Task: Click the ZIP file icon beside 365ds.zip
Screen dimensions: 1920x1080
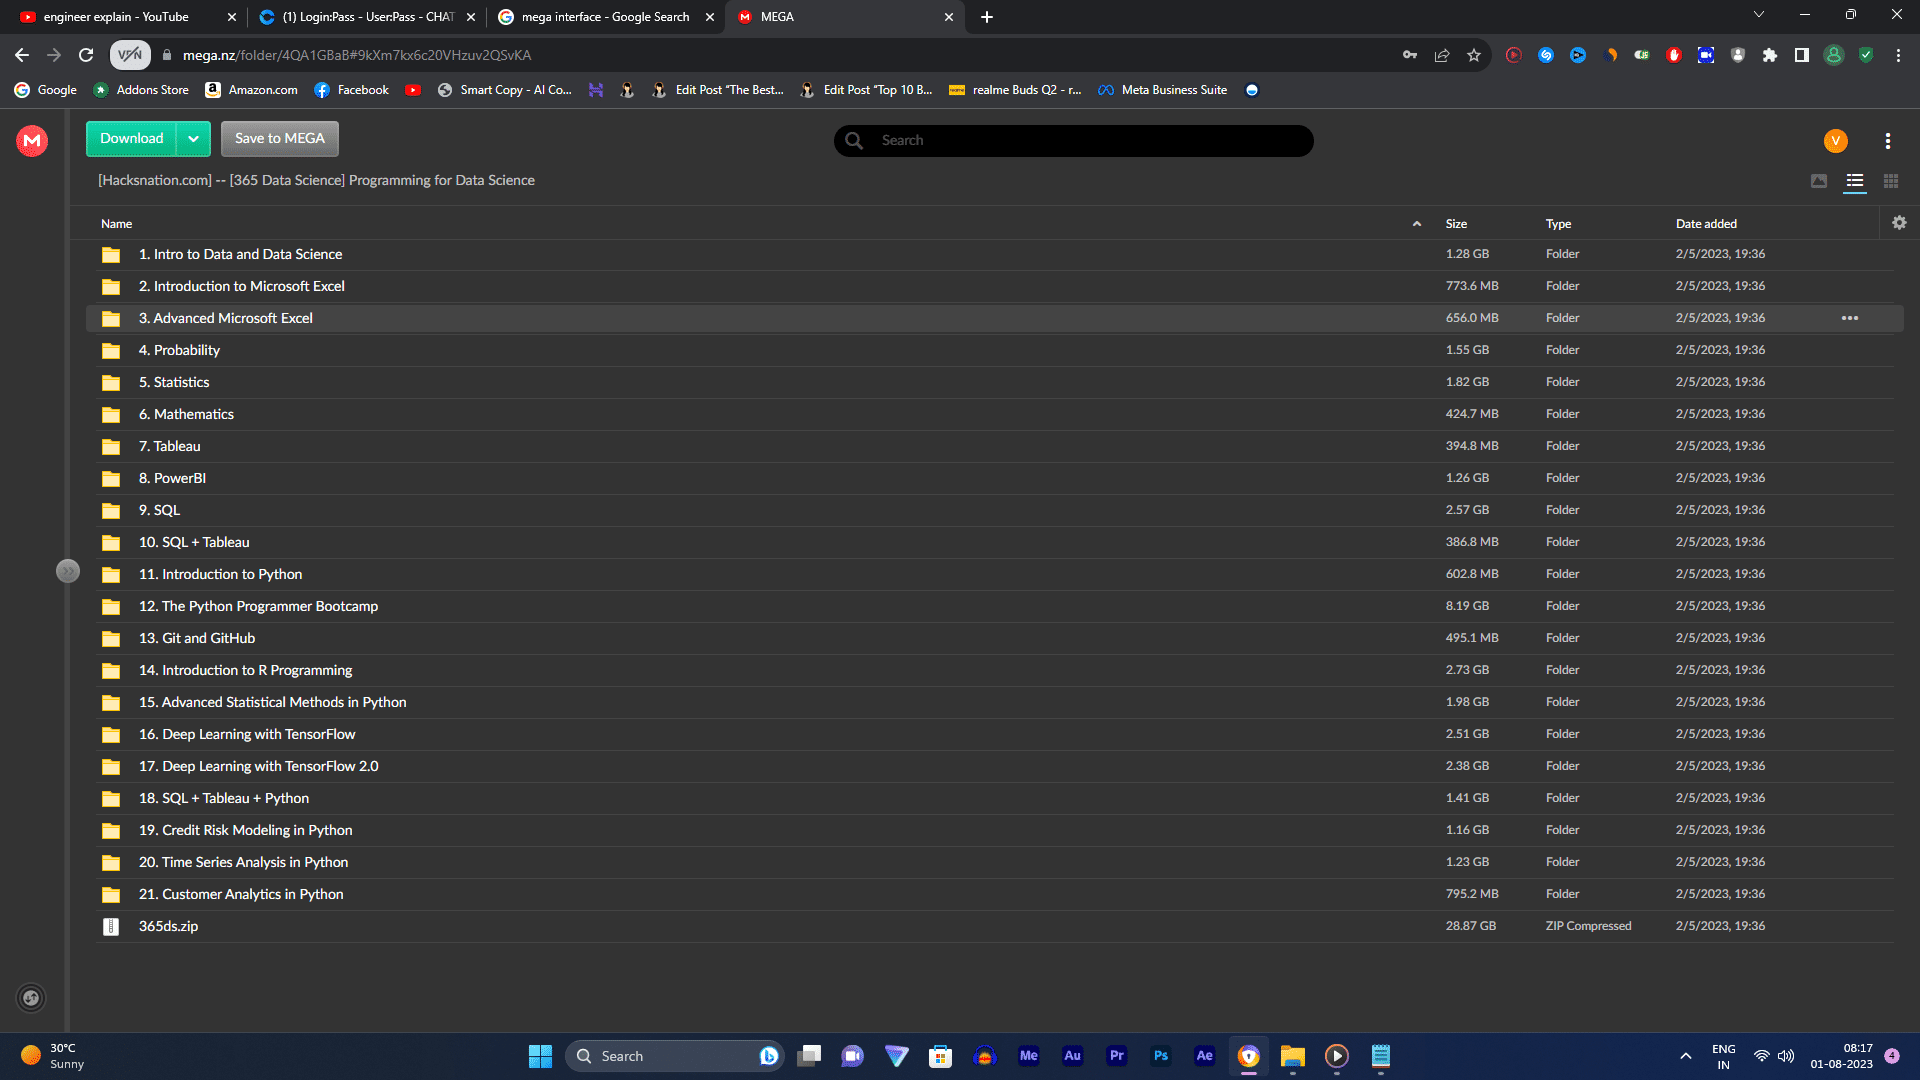Action: [x=110, y=926]
